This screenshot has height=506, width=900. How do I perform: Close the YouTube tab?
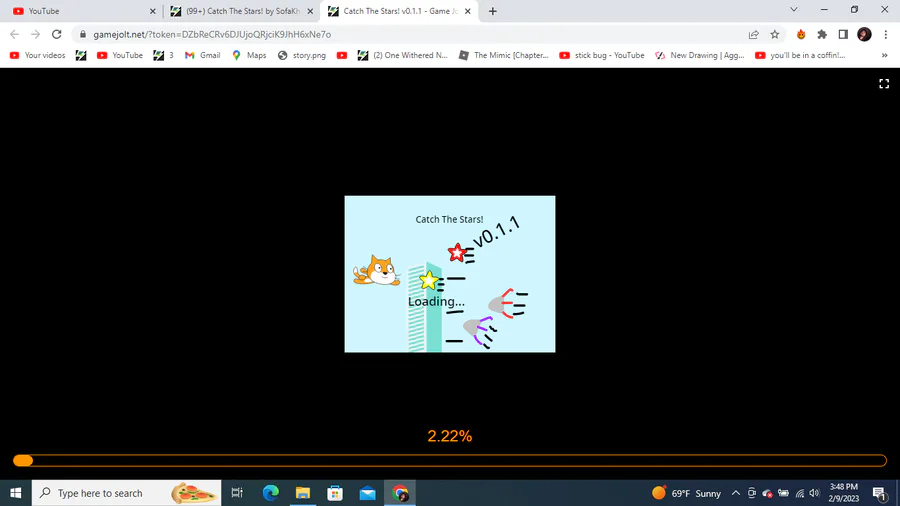(153, 11)
